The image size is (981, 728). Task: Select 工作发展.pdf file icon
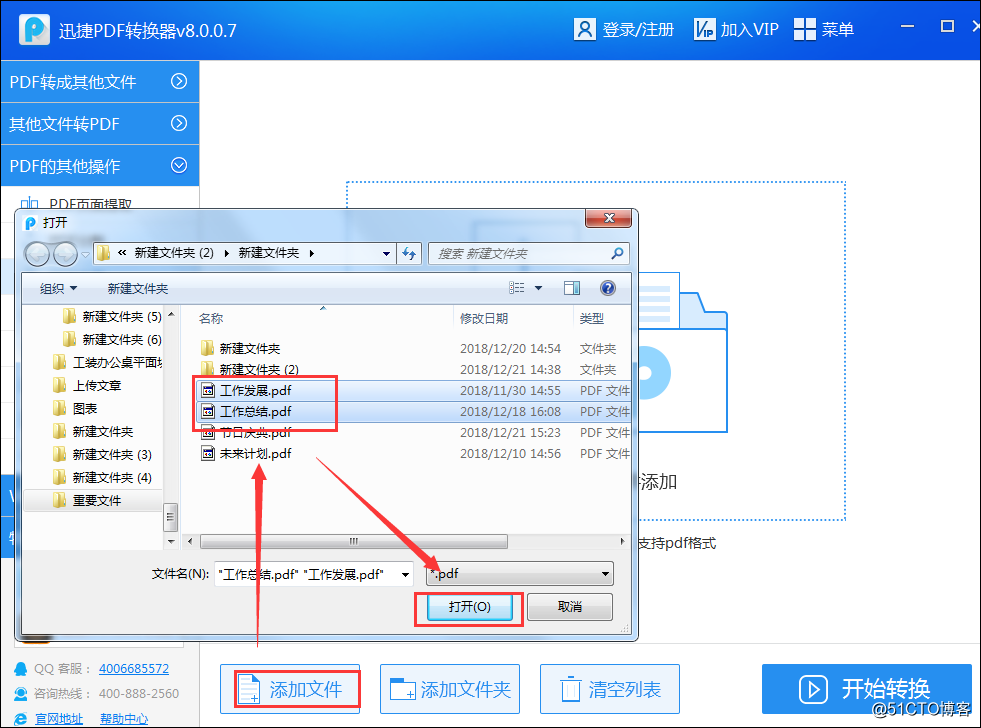tap(208, 390)
